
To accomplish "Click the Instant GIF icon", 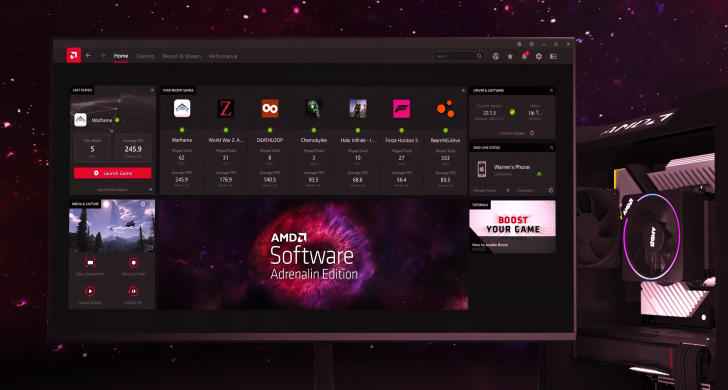I will pos(134,291).
